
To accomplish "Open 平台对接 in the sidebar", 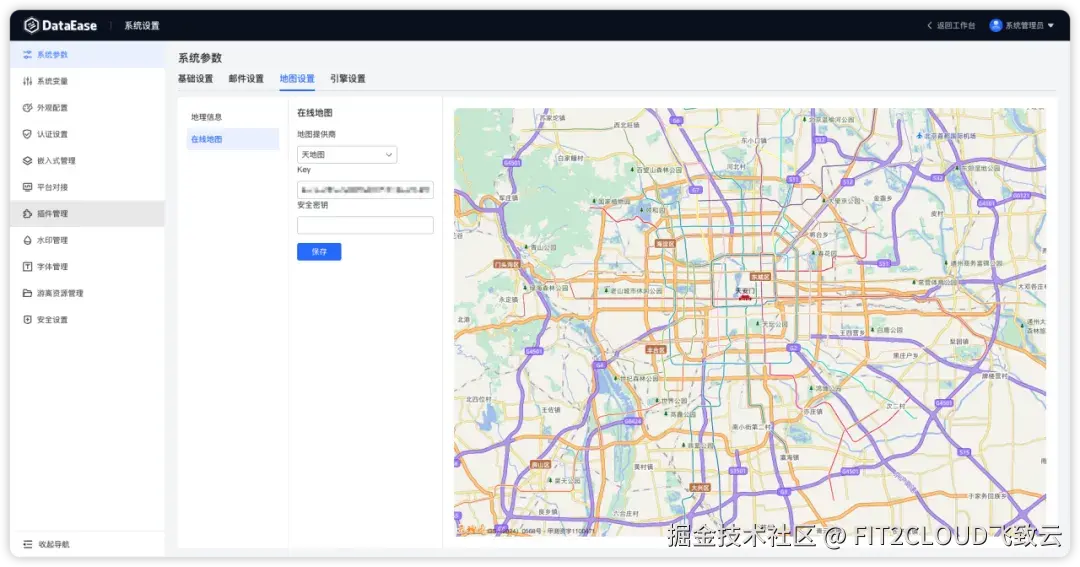I will (87, 187).
